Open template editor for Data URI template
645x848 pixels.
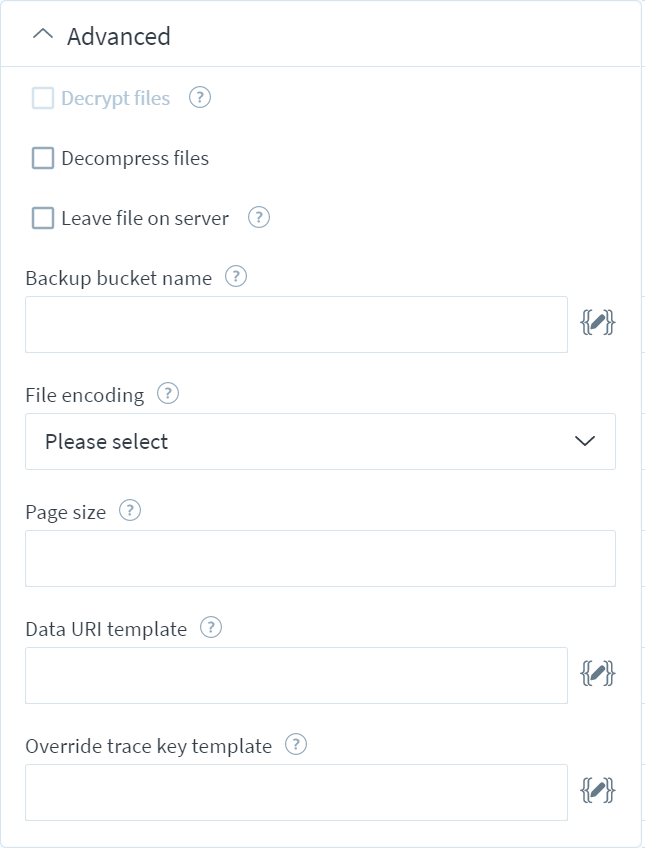point(597,674)
